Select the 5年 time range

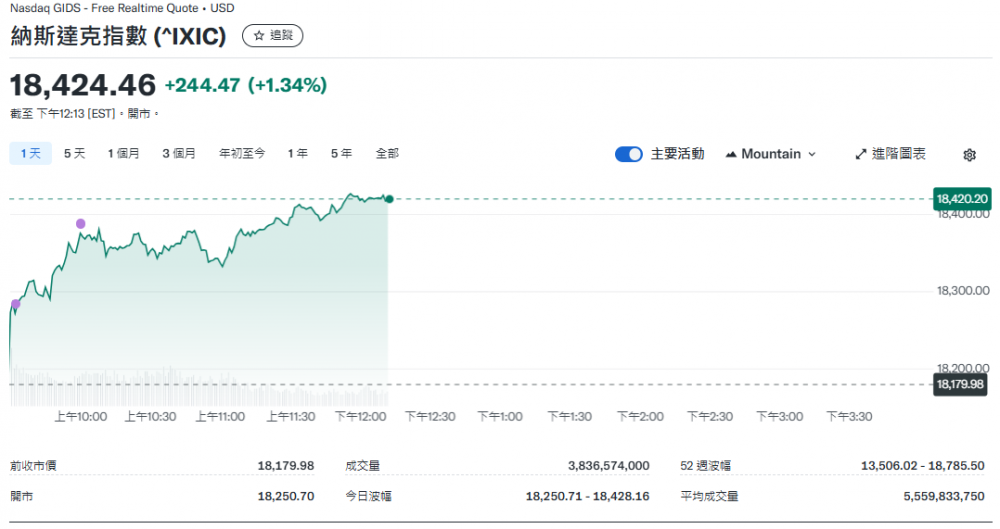tap(342, 153)
